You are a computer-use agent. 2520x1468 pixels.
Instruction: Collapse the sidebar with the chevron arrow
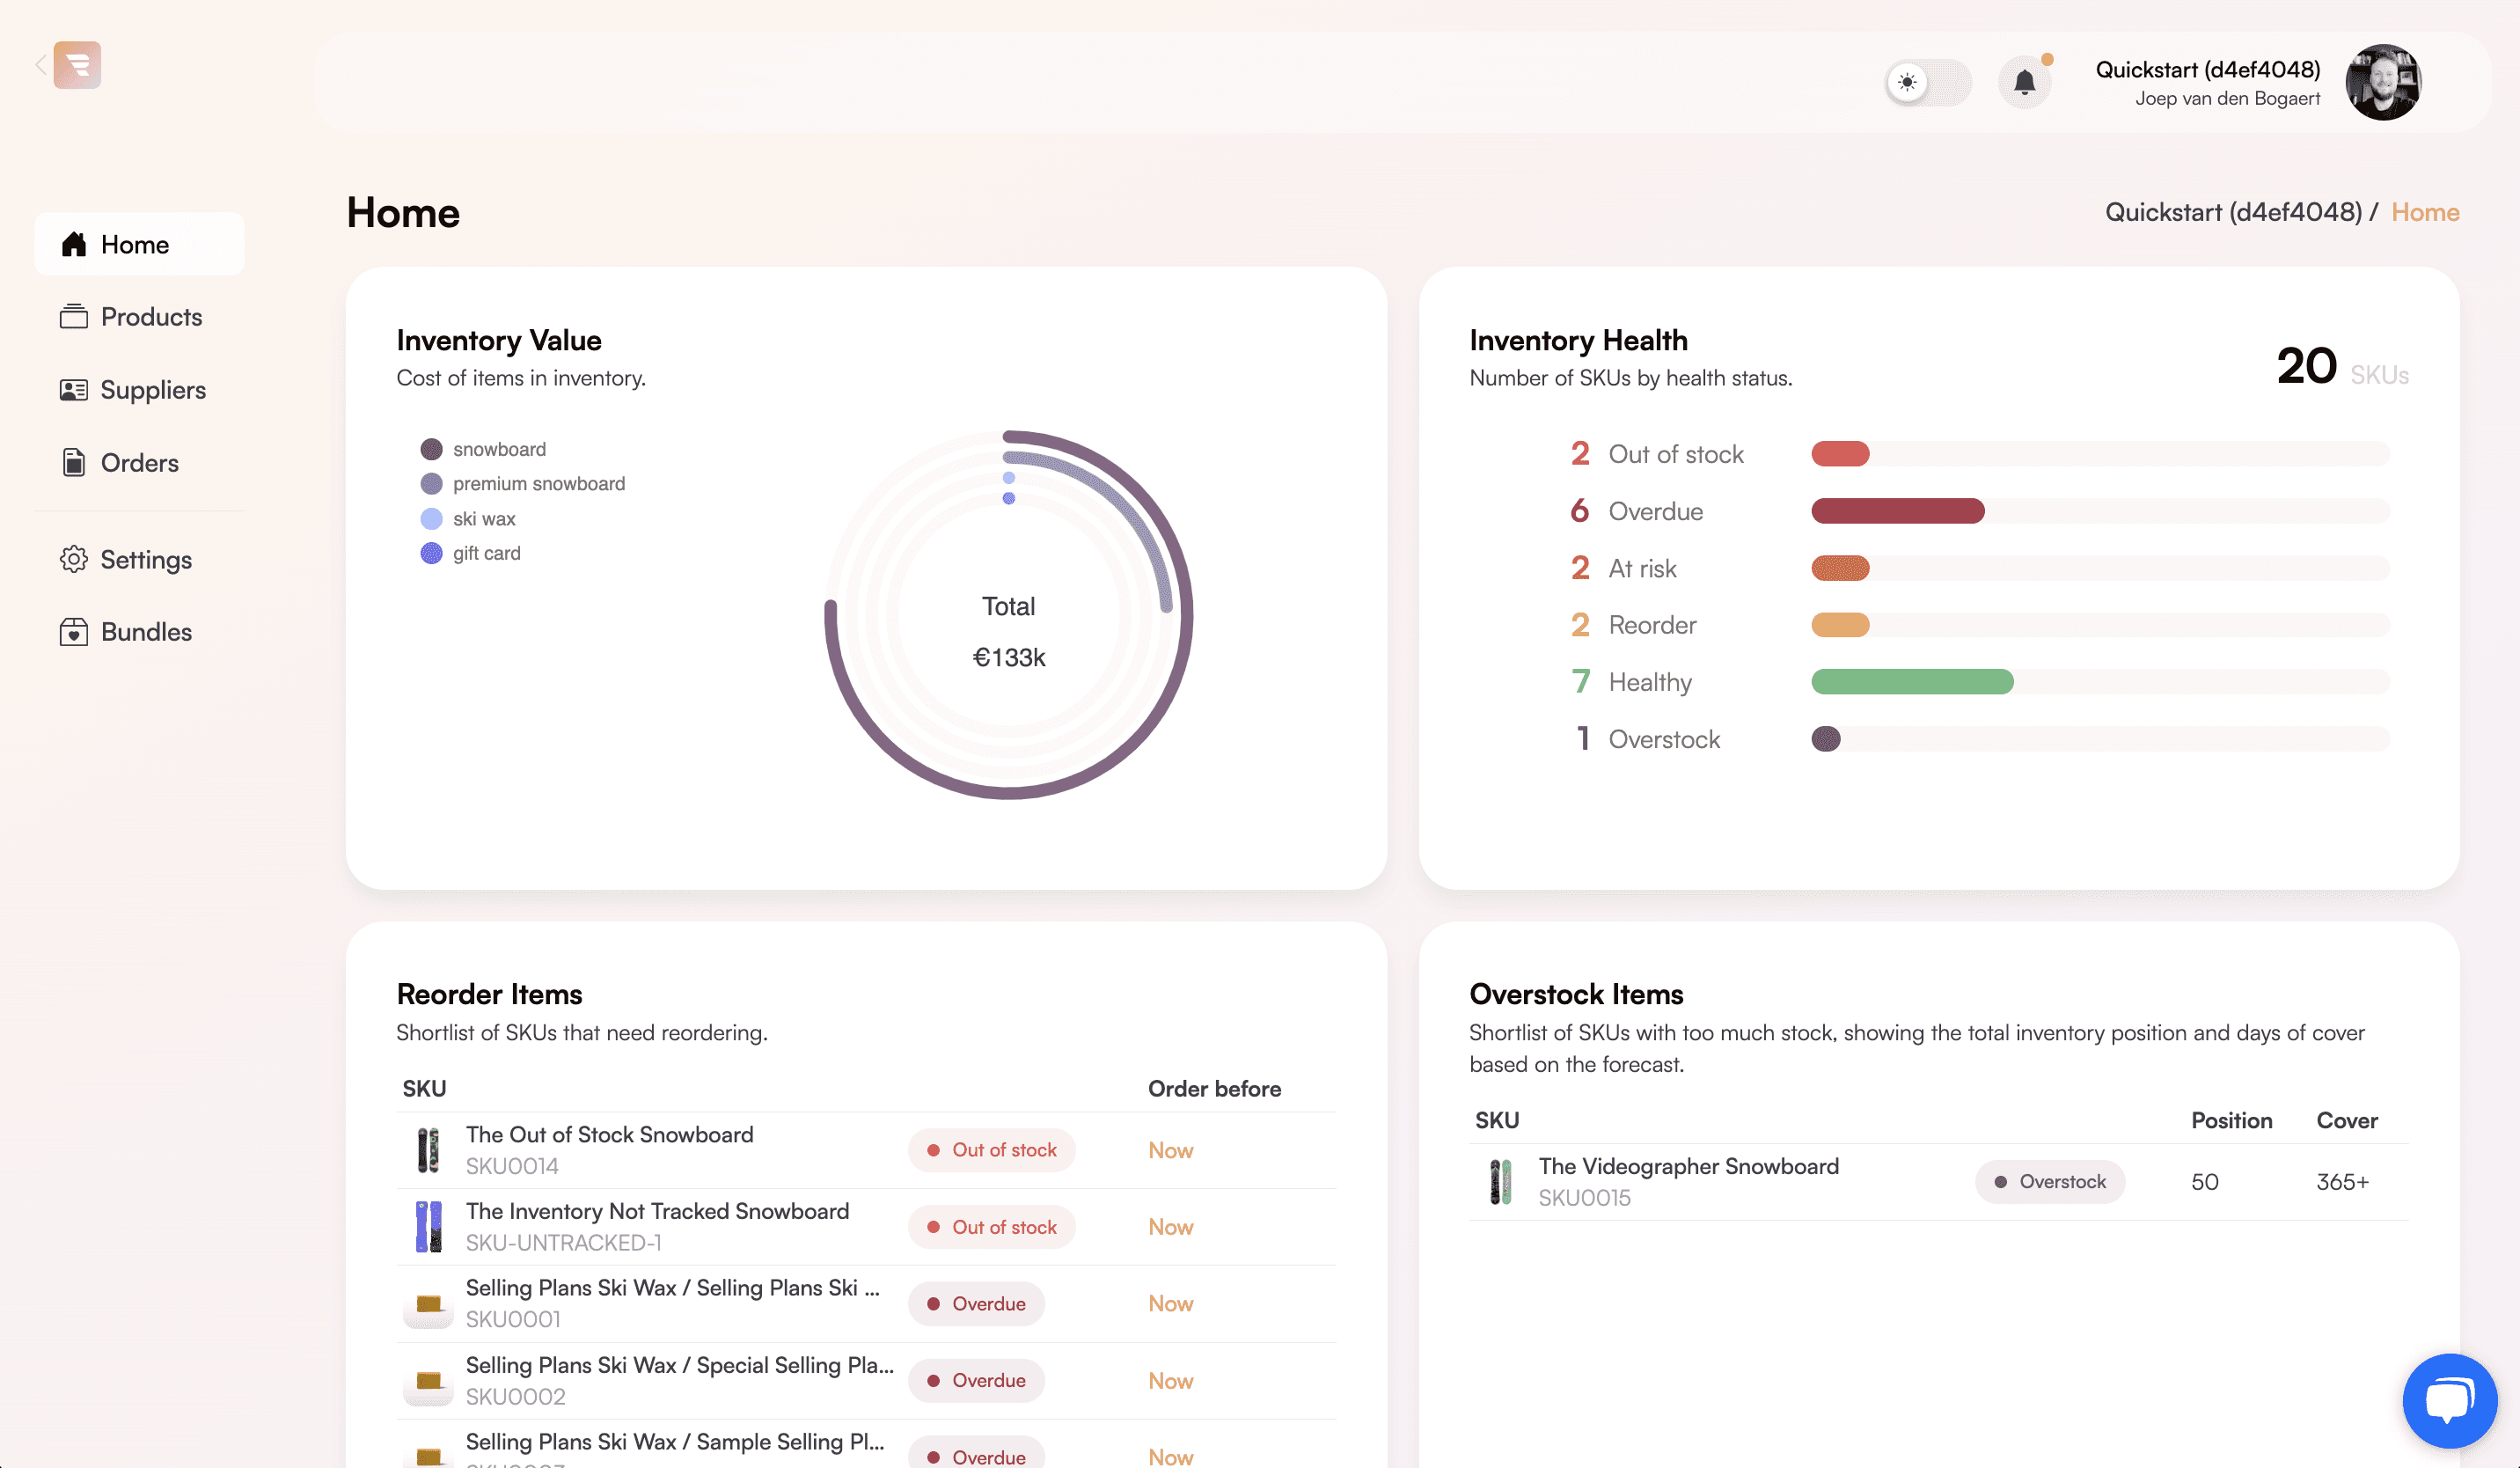pyautogui.click(x=41, y=65)
